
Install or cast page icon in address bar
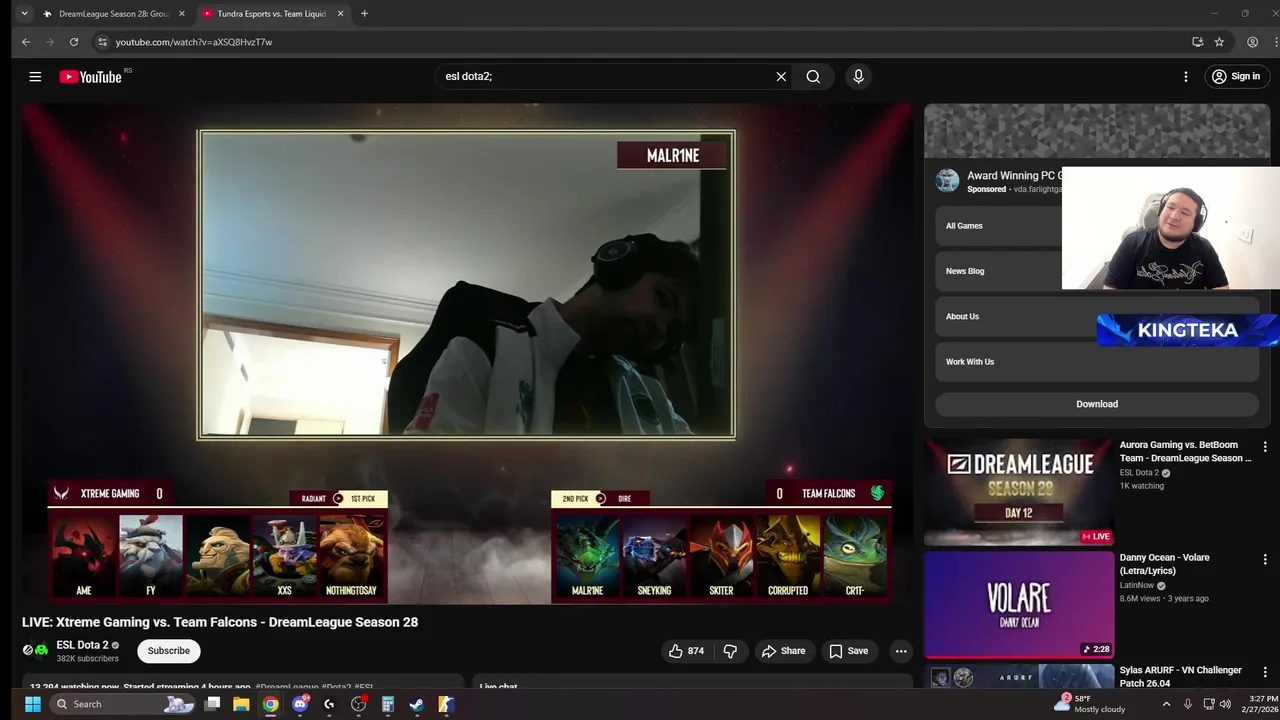click(1197, 42)
